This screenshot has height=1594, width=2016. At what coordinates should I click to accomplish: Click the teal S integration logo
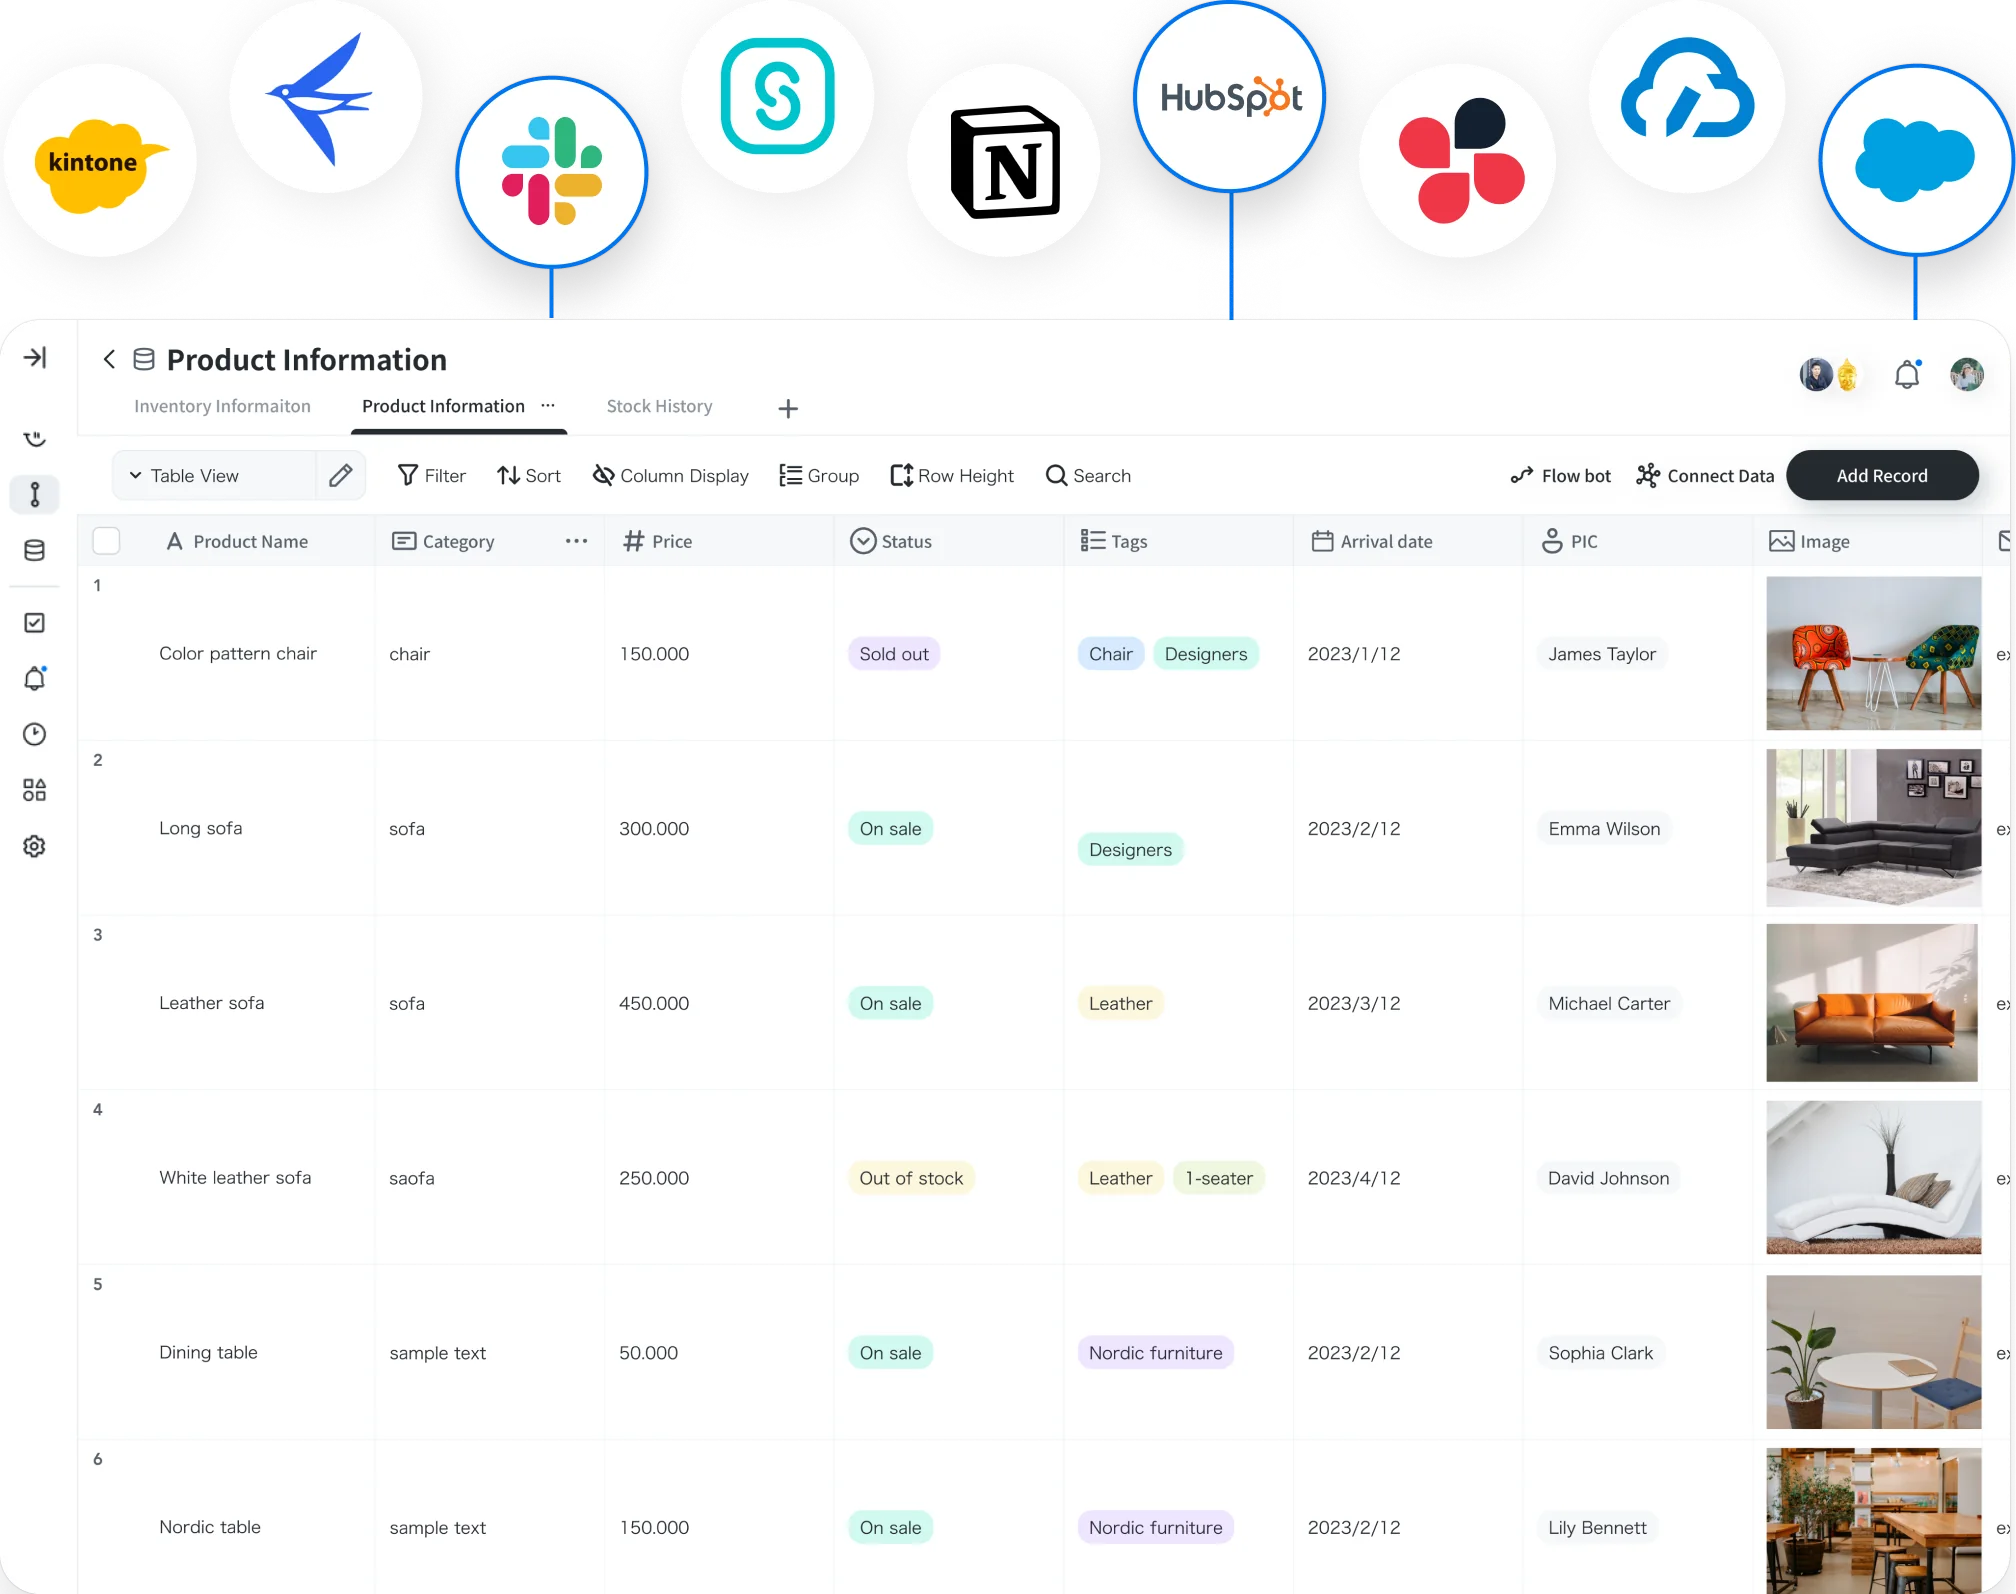pyautogui.click(x=778, y=96)
